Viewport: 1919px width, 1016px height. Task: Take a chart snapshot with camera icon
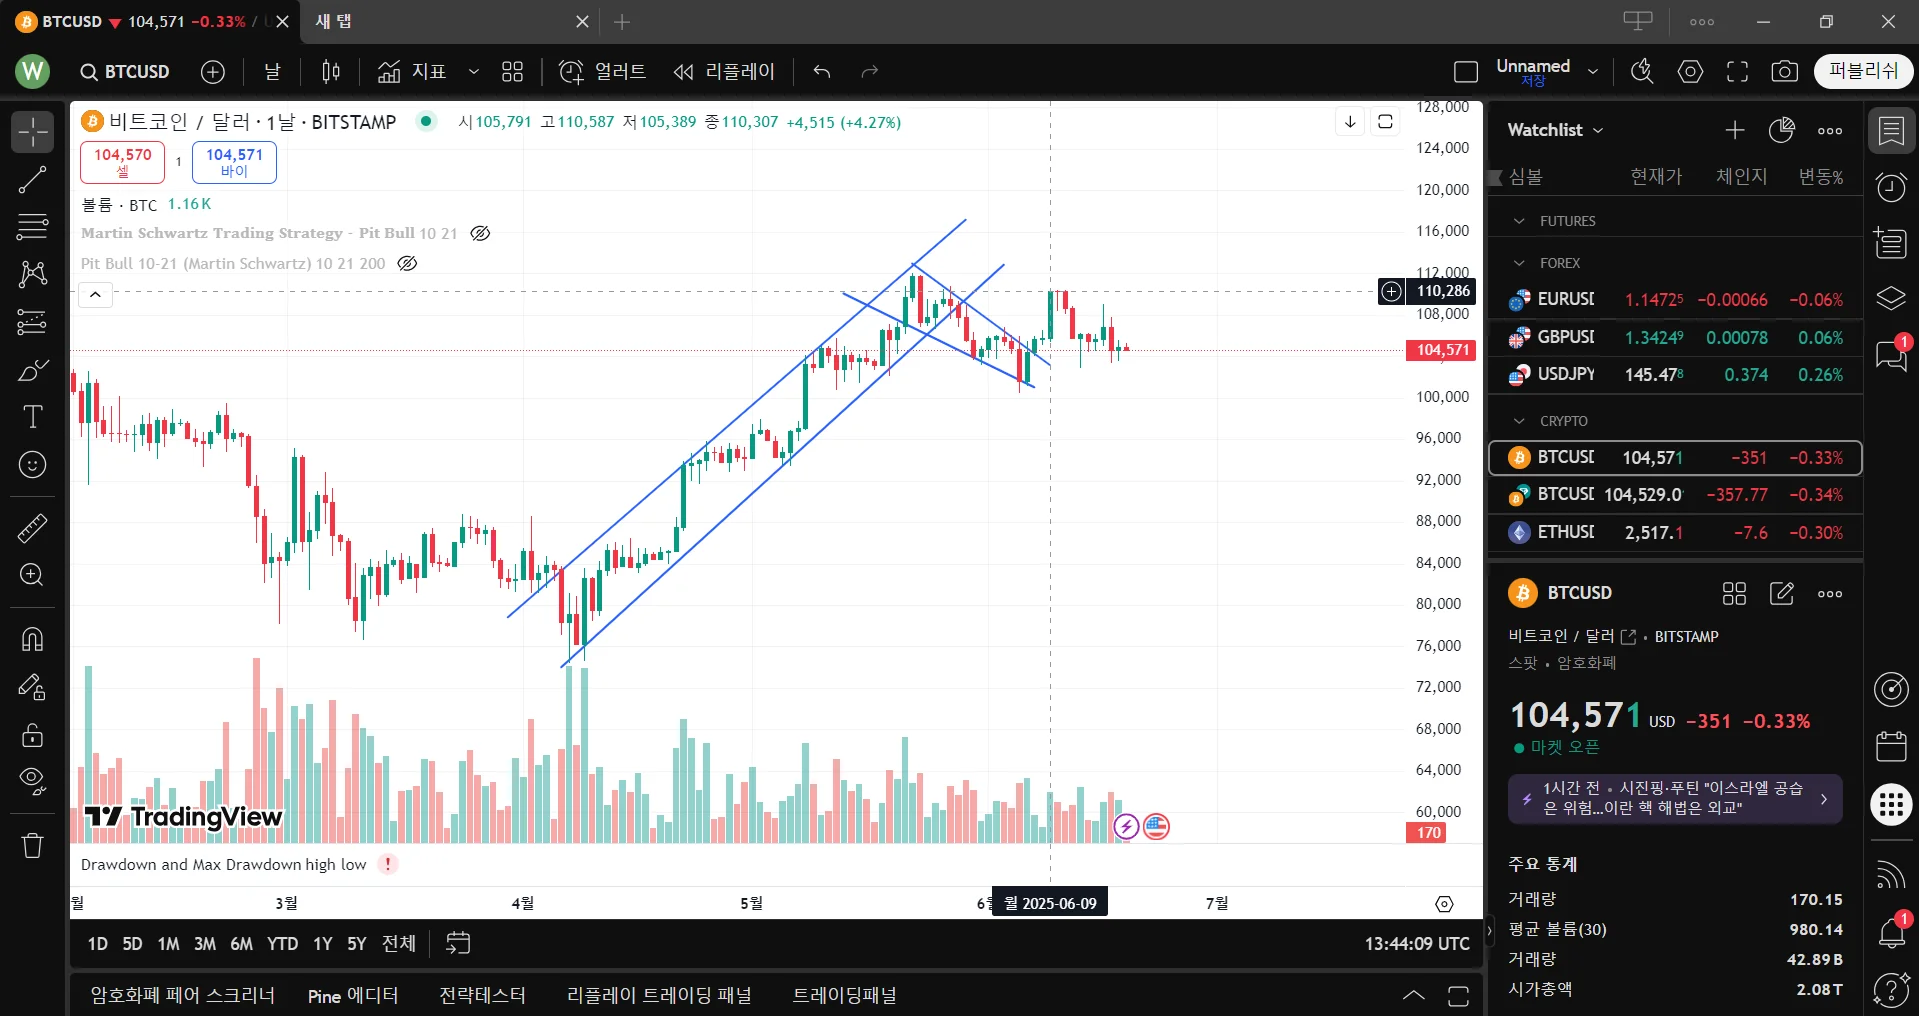pyautogui.click(x=1784, y=72)
